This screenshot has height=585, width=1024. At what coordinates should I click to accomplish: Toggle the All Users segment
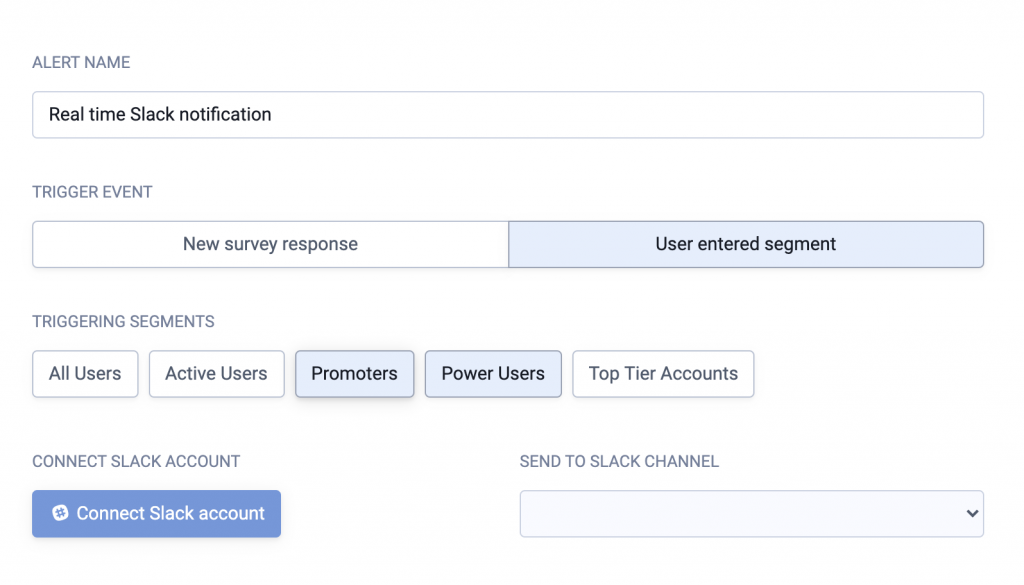[x=85, y=374]
